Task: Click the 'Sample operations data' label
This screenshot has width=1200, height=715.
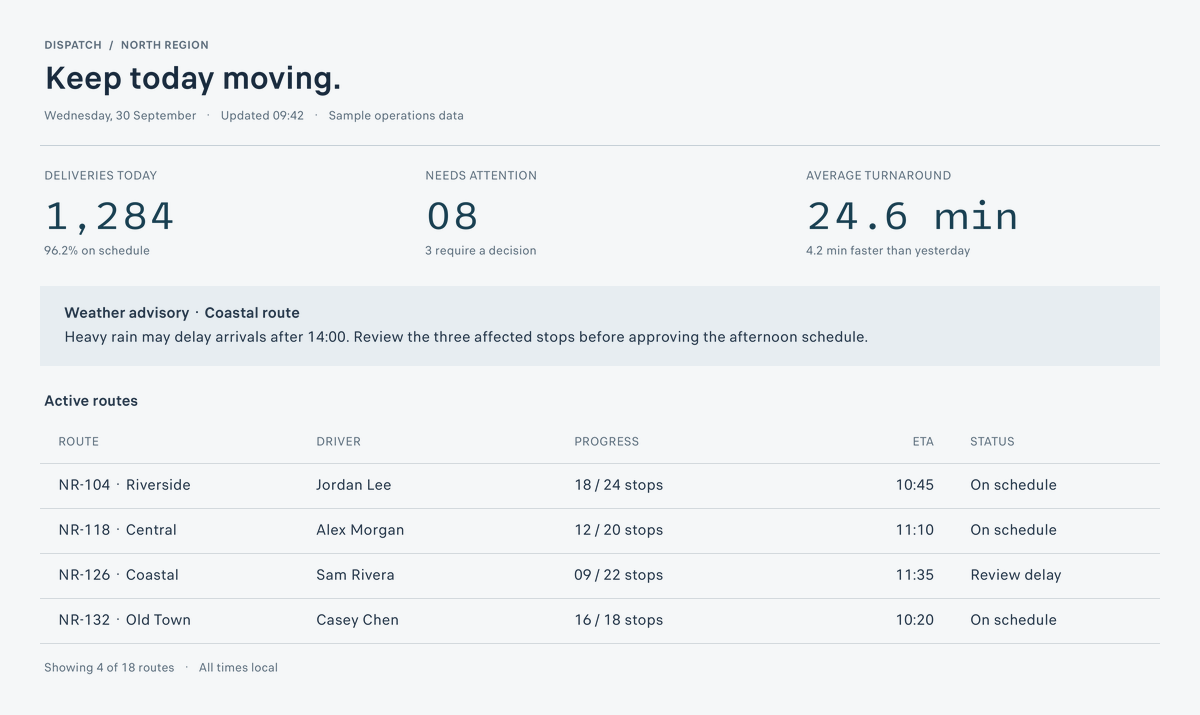Action: tap(396, 115)
